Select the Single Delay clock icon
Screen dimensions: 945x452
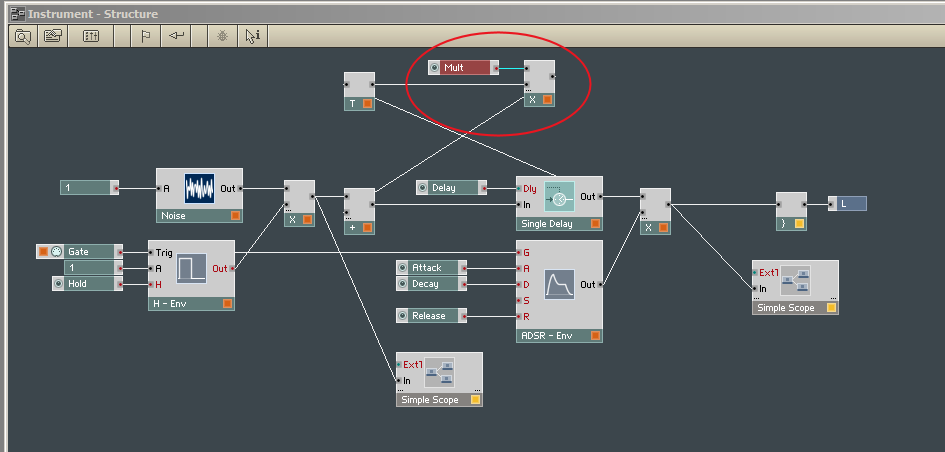[x=559, y=196]
